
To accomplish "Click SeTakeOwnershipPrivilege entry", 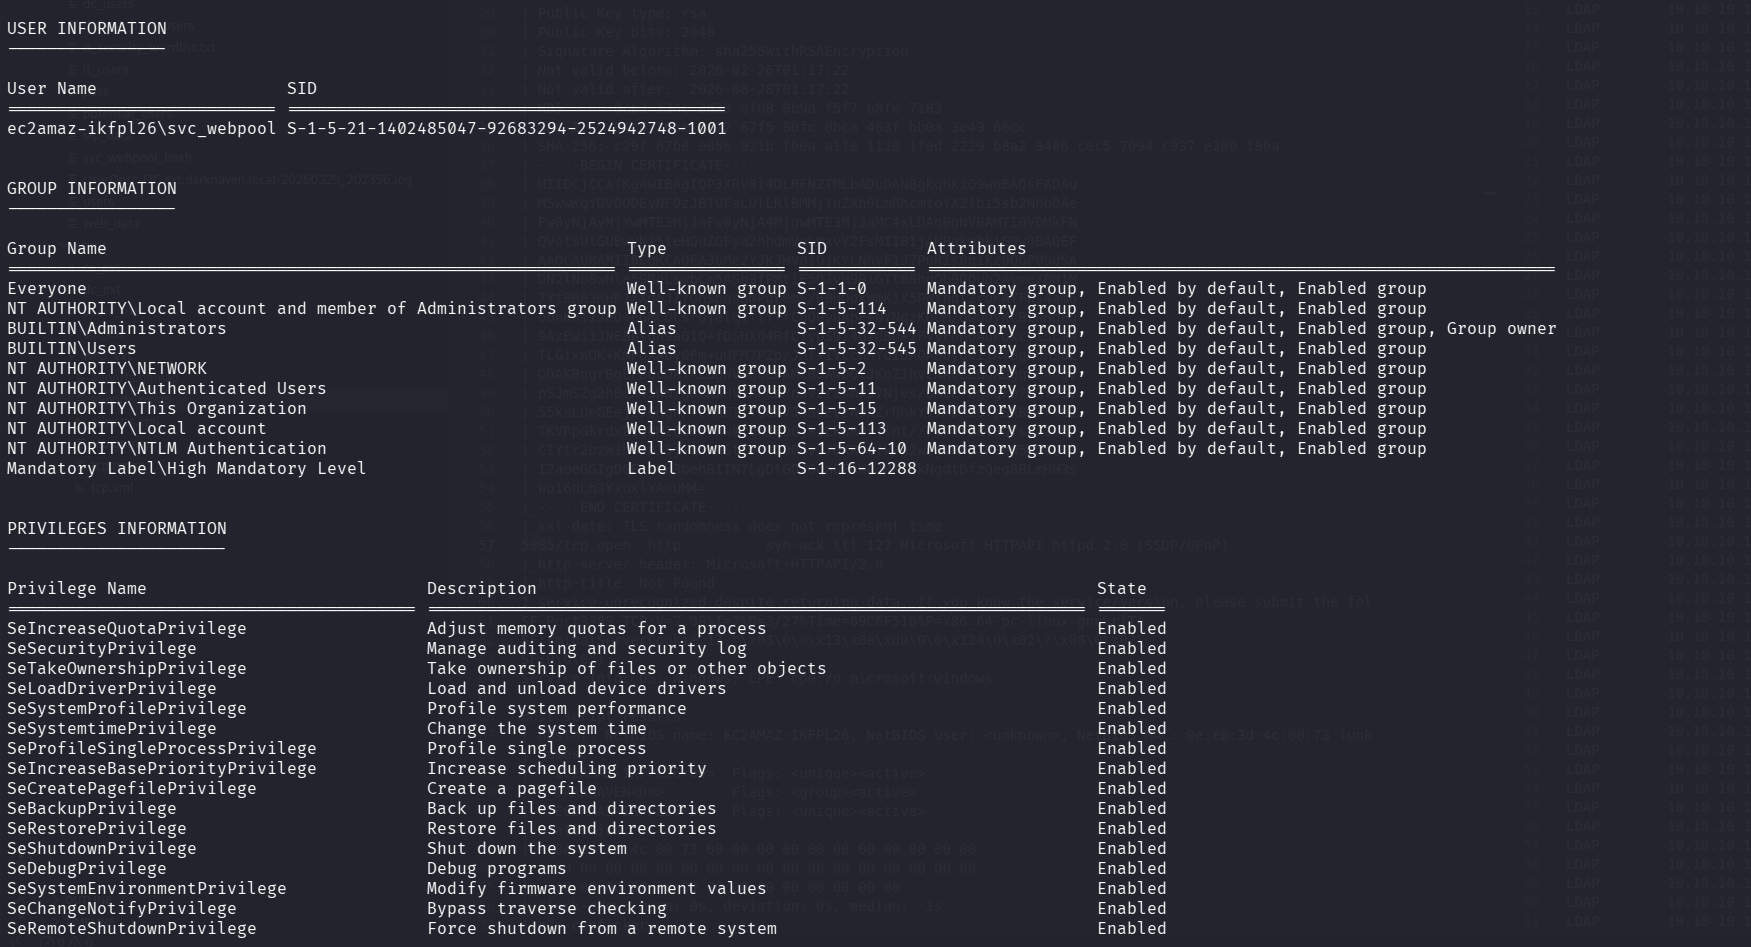I will coord(127,668).
